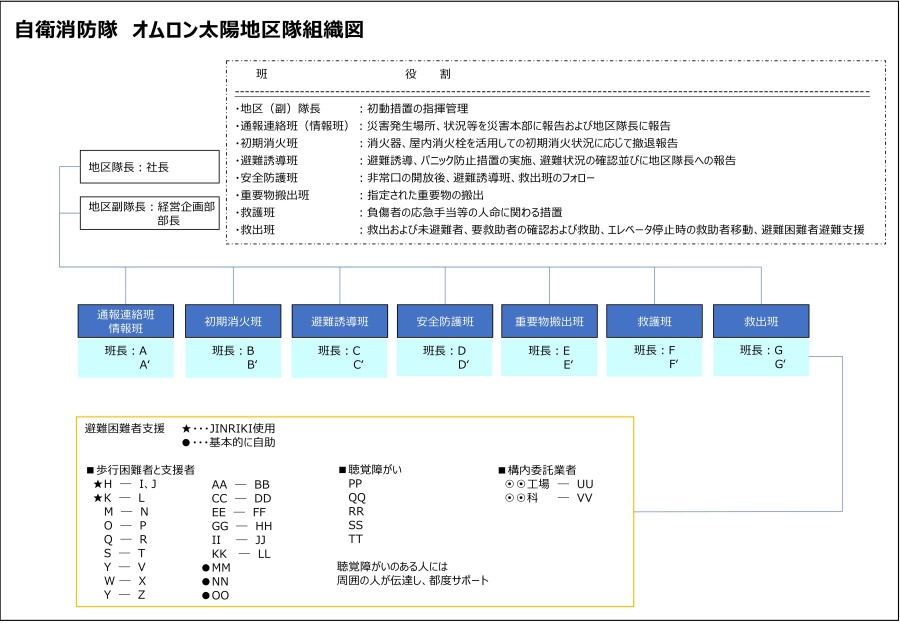Click the legend entry ★･･･JINRIKI使用
The height and width of the screenshot is (623, 900).
tap(228, 428)
